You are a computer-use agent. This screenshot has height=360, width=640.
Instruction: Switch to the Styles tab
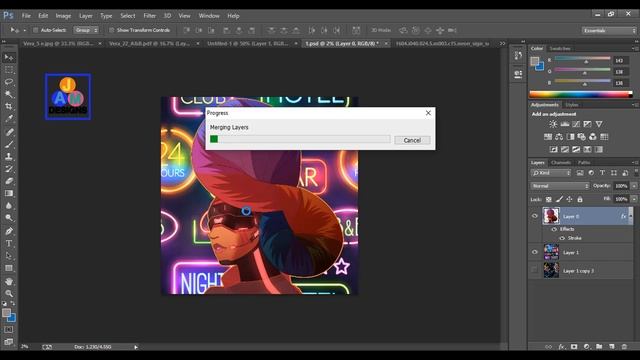tap(571, 105)
